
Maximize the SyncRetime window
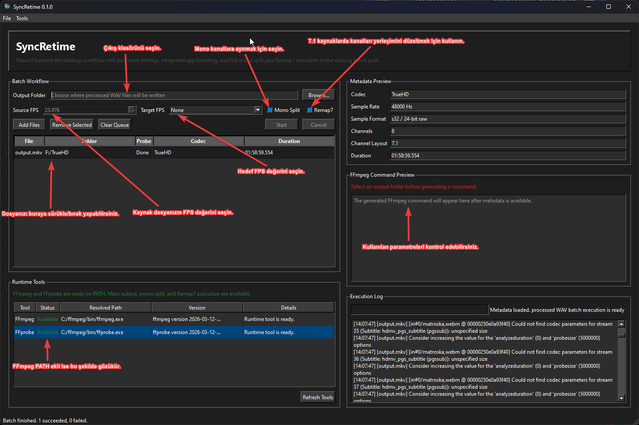pyautogui.click(x=608, y=7)
